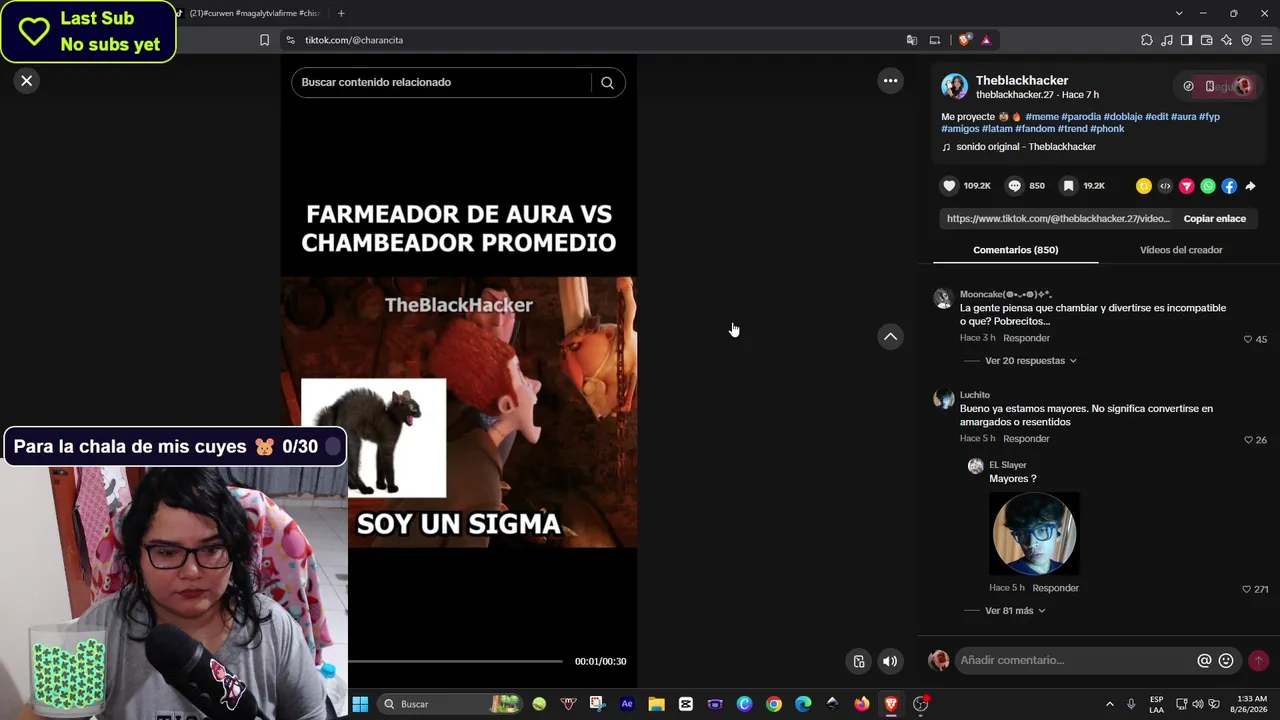Close the TikTok video viewer
Screen dimensions: 1280x720
click(27, 81)
